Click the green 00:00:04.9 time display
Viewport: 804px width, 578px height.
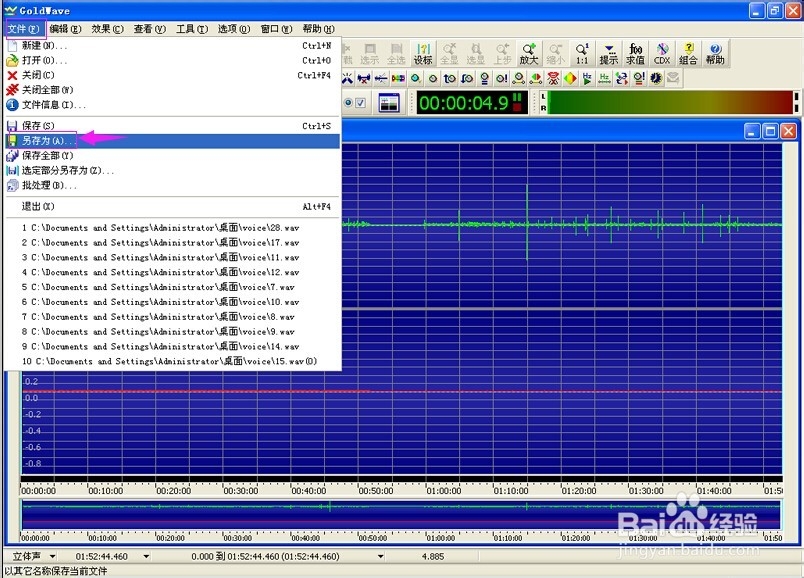pyautogui.click(x=472, y=103)
